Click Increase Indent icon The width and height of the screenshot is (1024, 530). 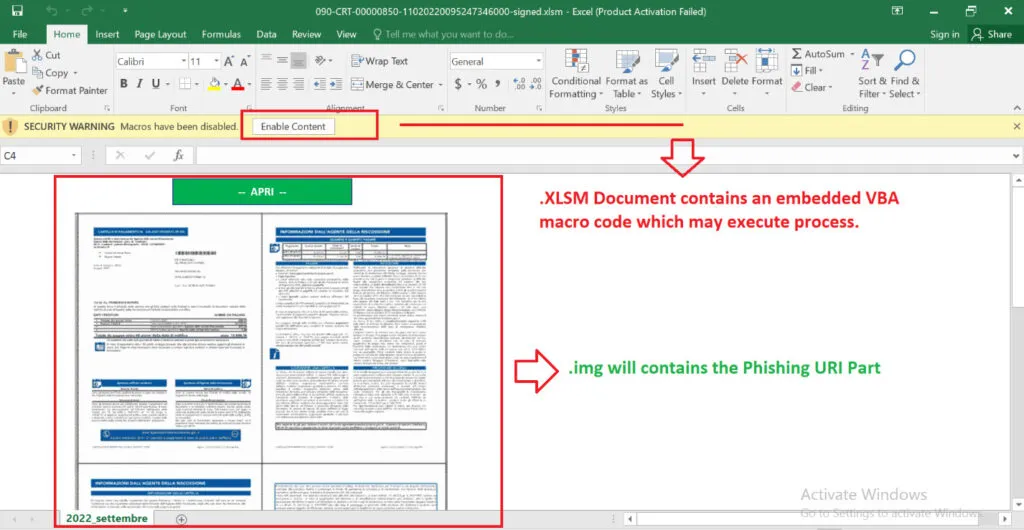pos(336,84)
